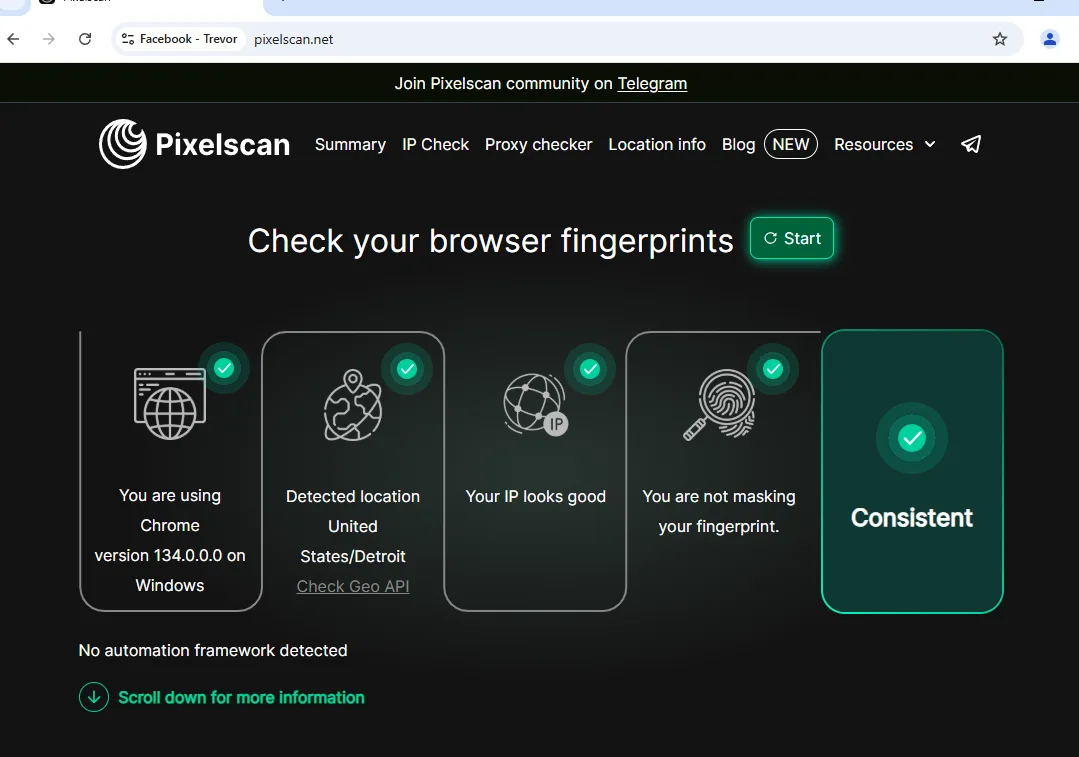Image resolution: width=1079 pixels, height=757 pixels.
Task: Click the IP network globe icon
Action: [535, 405]
